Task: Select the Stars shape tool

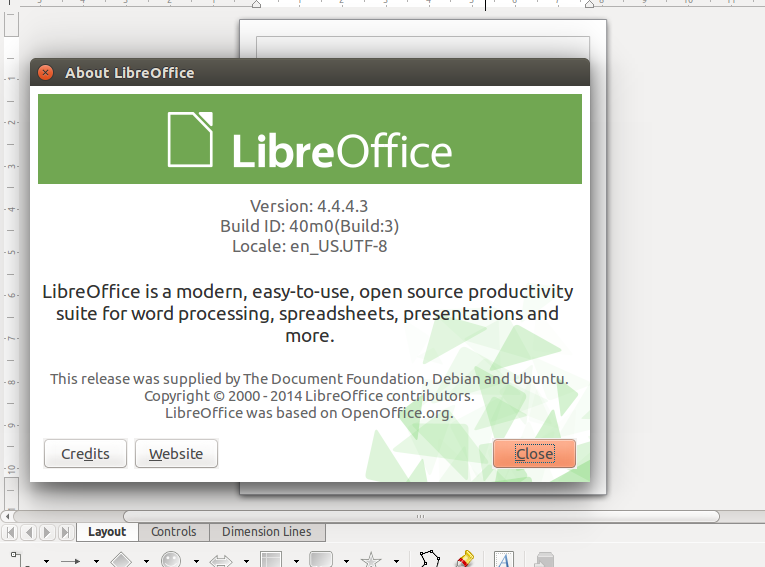Action: [371, 560]
